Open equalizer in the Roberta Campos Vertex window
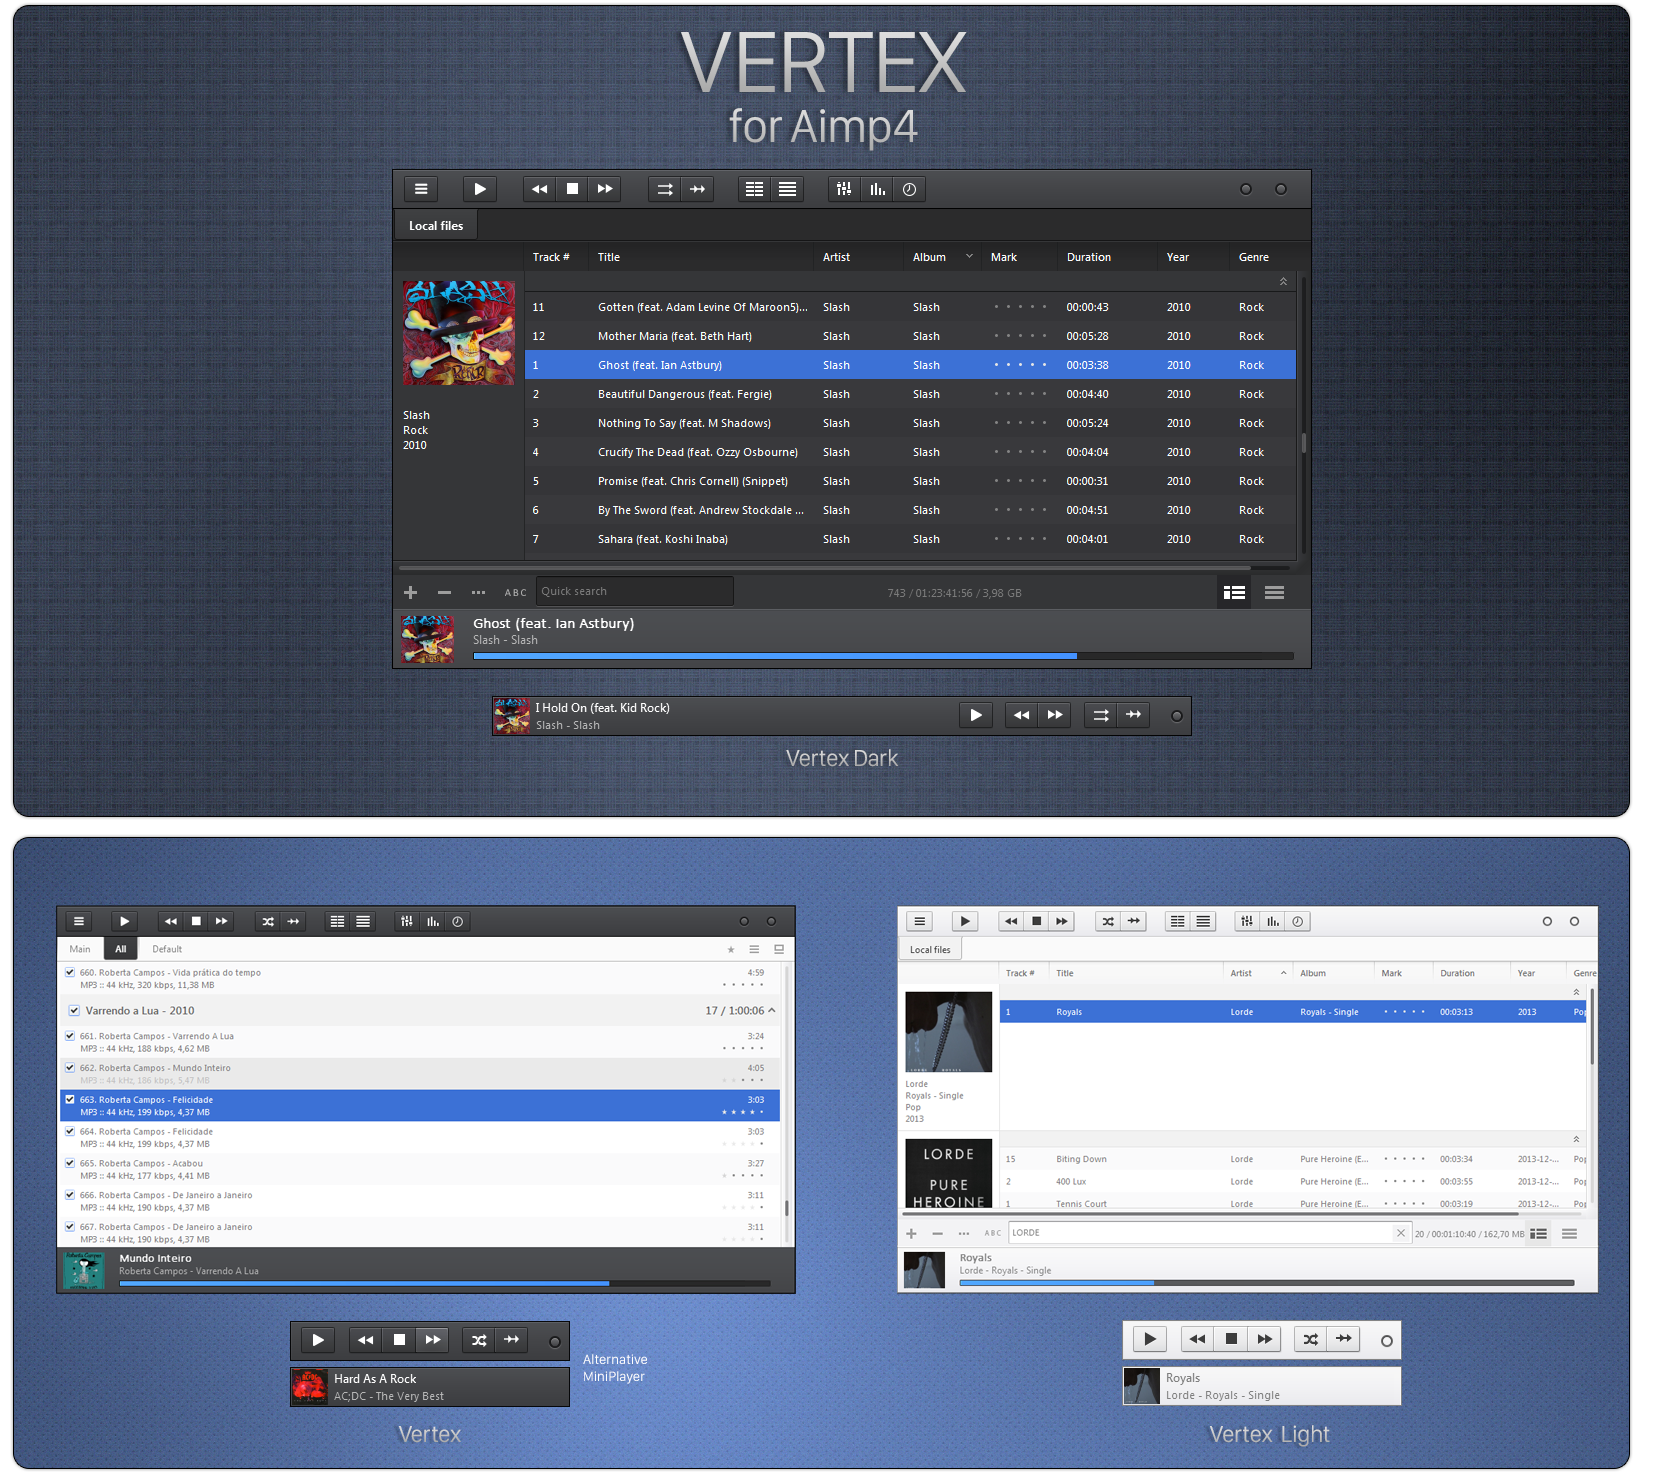The image size is (1653, 1484). point(407,922)
